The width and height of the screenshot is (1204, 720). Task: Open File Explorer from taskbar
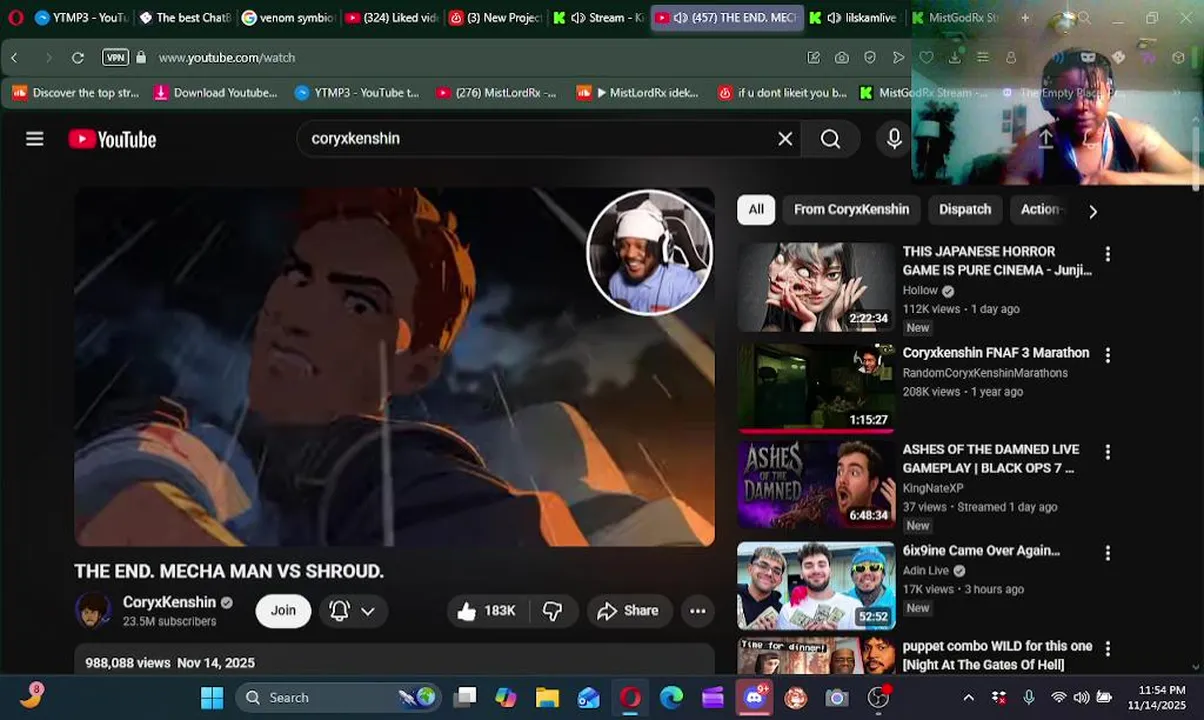pos(547,698)
